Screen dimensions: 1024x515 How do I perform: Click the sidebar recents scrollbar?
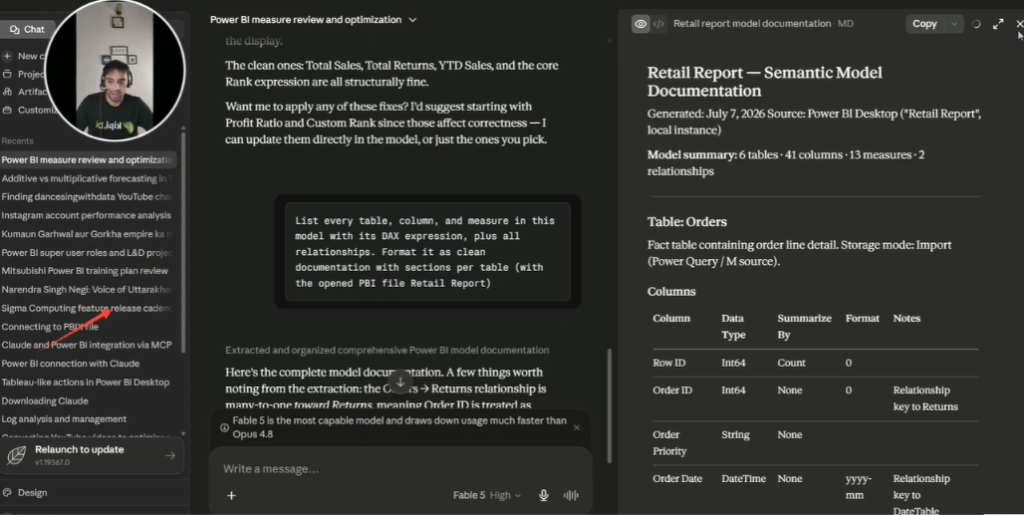click(x=183, y=242)
